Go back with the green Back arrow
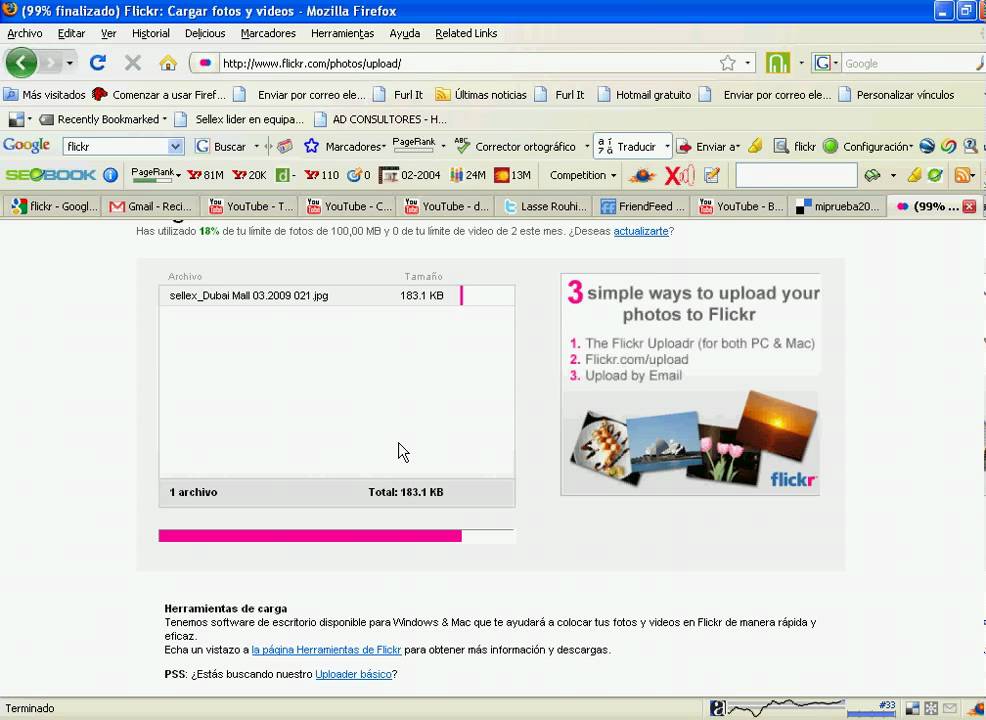This screenshot has height=720, width=986. pyautogui.click(x=21, y=63)
